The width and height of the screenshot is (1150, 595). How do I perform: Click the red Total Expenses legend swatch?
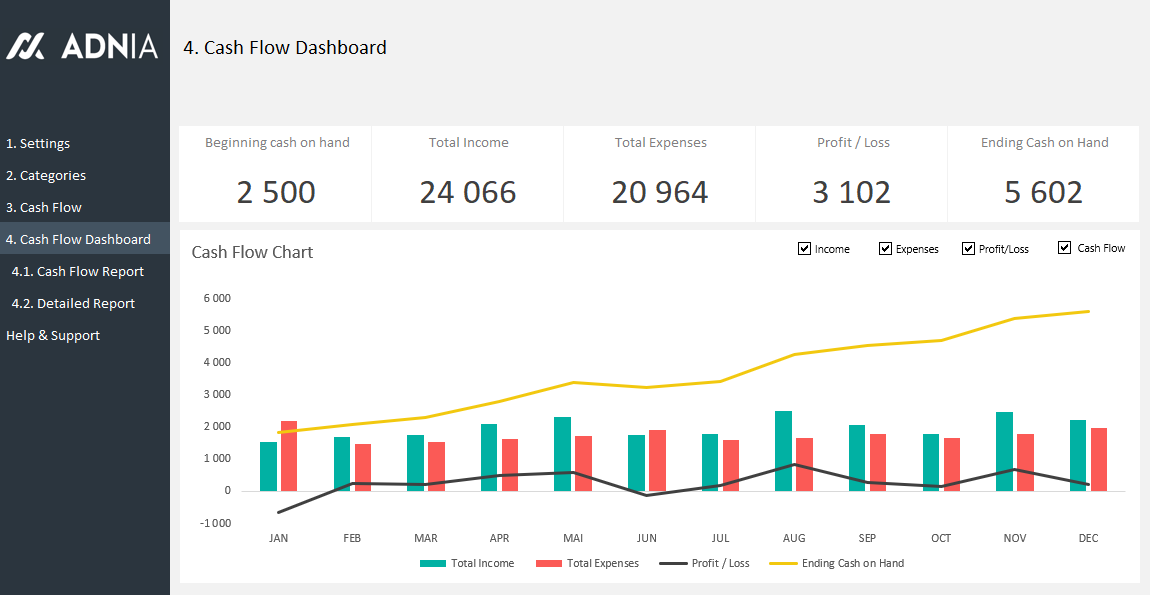click(x=549, y=564)
